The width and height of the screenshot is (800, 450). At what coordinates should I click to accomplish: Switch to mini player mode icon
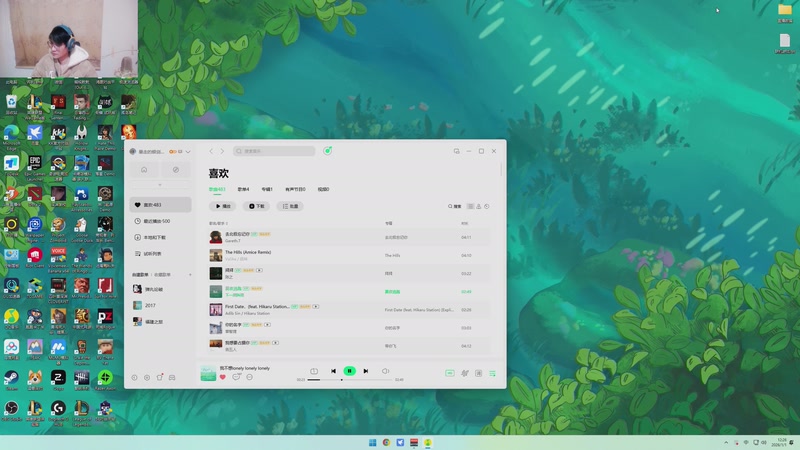pyautogui.click(x=456, y=151)
